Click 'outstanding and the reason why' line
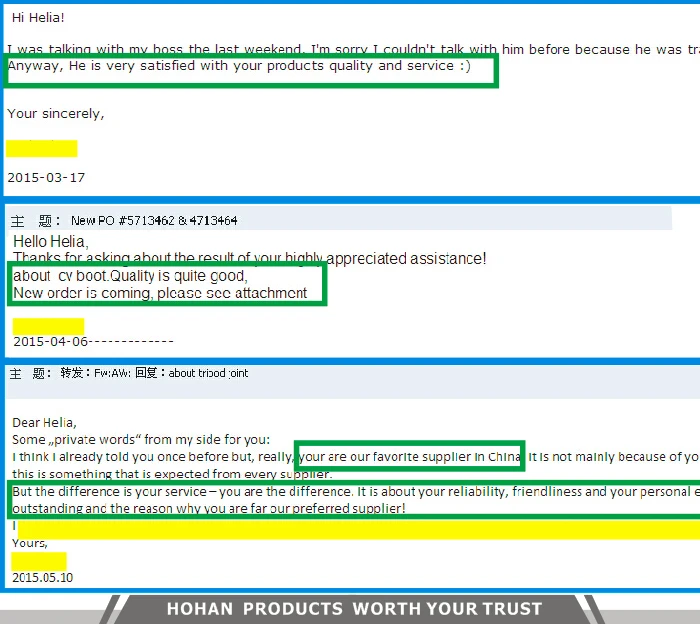 coord(209,508)
